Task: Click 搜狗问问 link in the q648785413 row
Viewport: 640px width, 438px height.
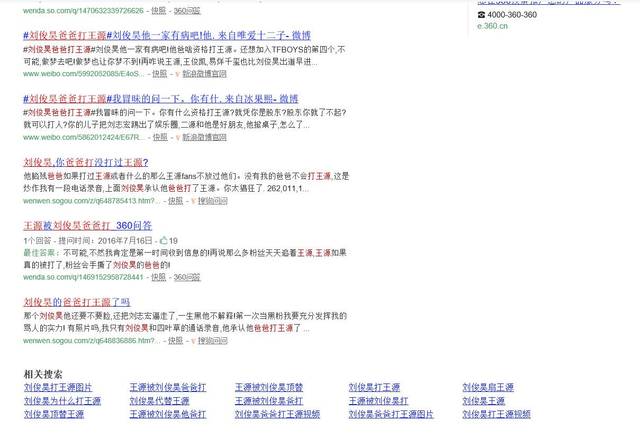Action: tap(213, 201)
